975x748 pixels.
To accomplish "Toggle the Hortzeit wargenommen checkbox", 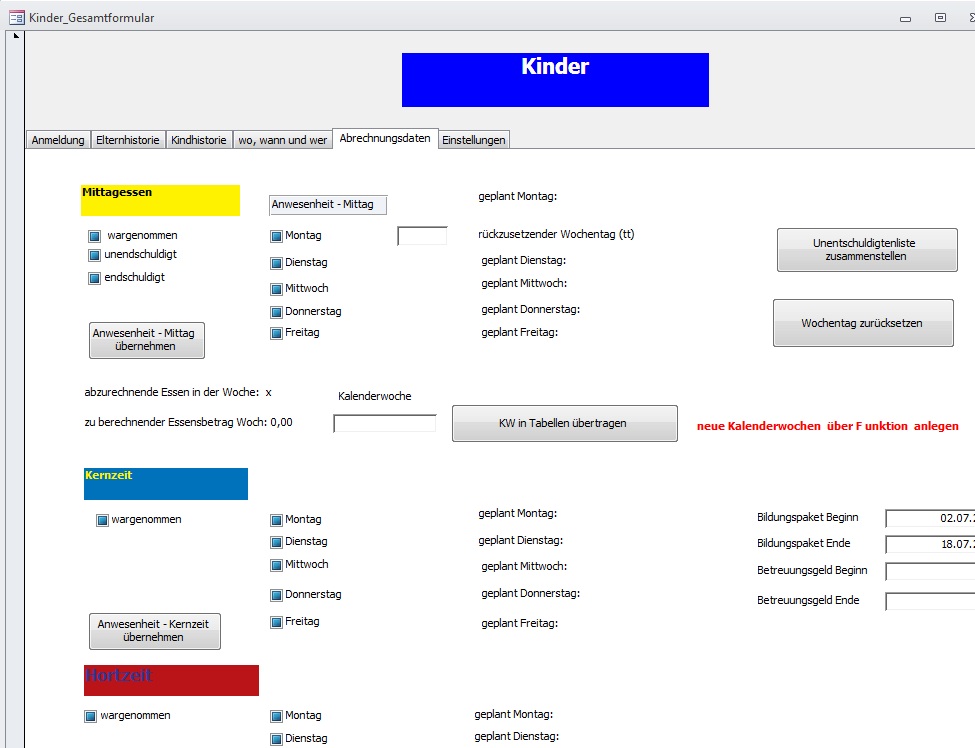I will coord(91,716).
